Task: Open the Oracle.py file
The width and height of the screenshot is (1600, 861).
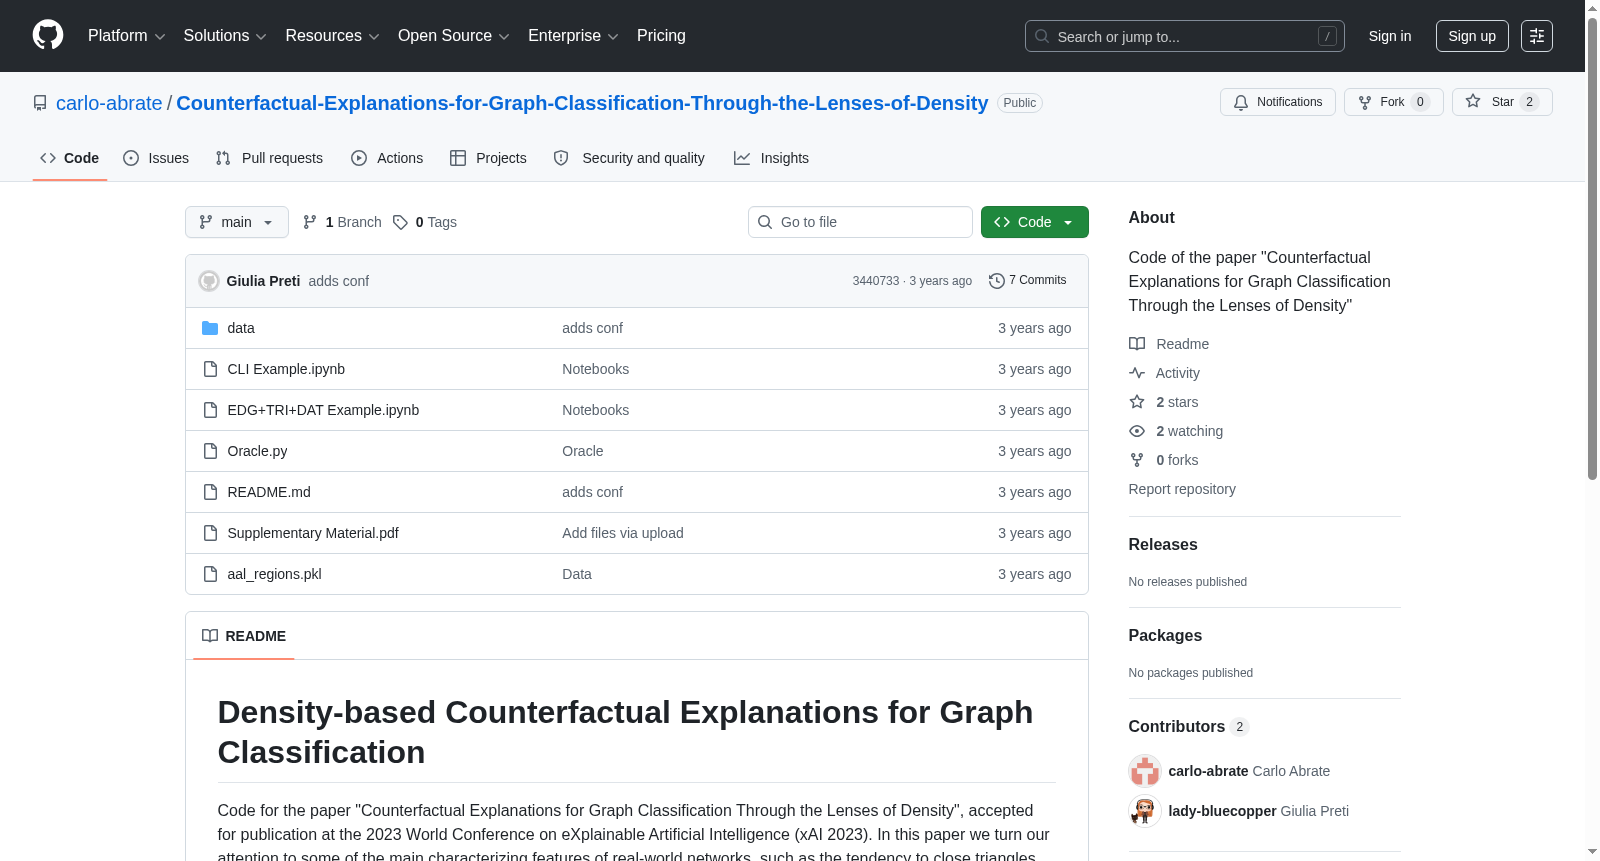Action: 257,451
